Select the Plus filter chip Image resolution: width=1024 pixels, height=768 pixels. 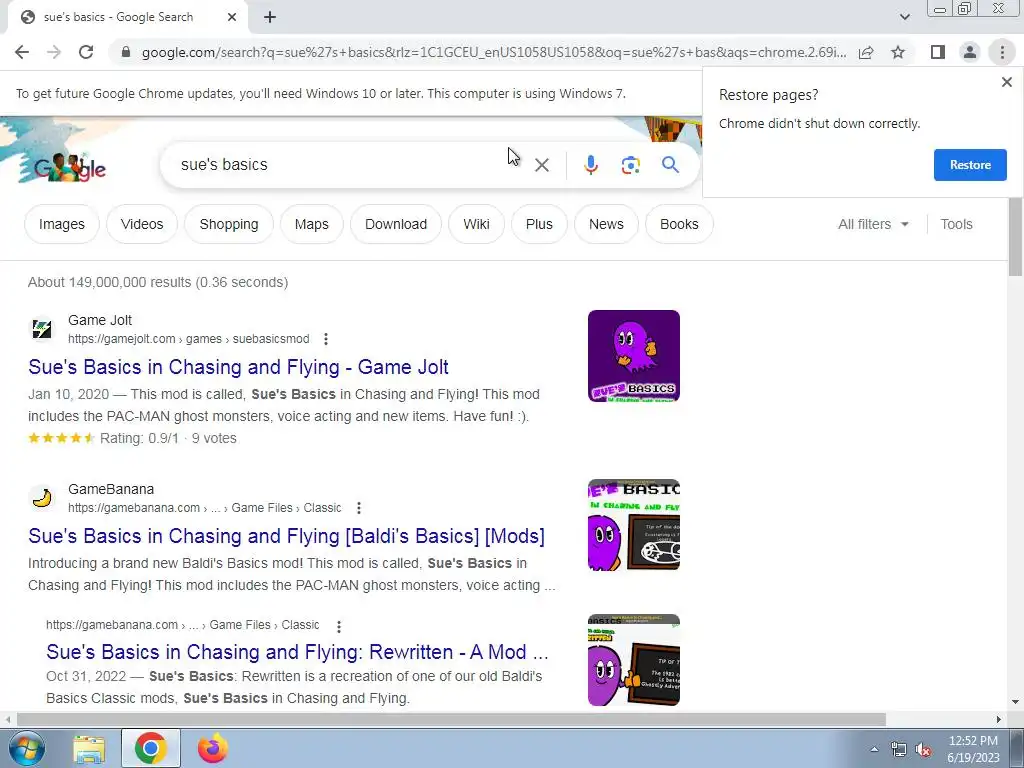pyautogui.click(x=539, y=224)
